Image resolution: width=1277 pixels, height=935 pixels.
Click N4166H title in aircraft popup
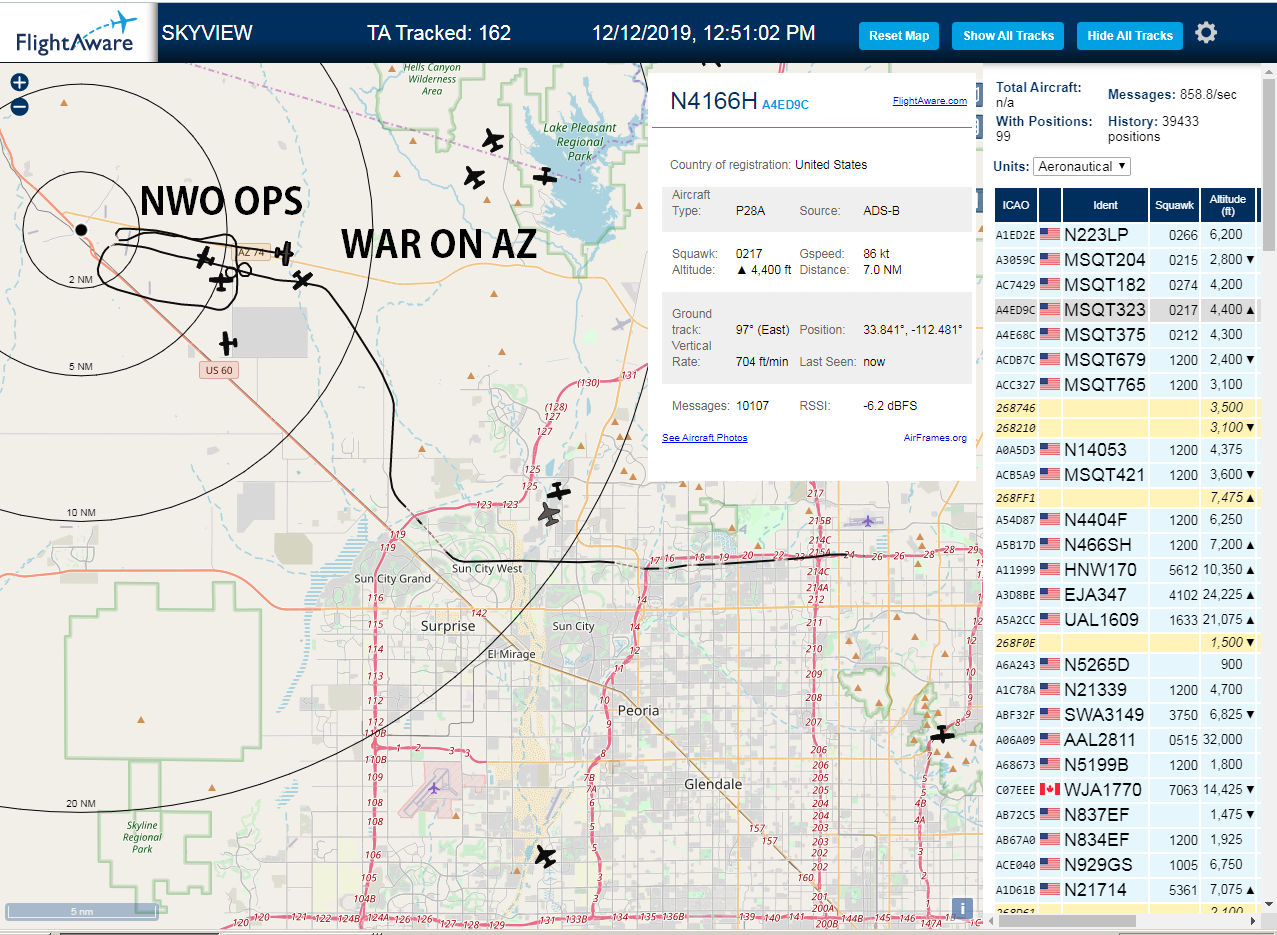713,100
